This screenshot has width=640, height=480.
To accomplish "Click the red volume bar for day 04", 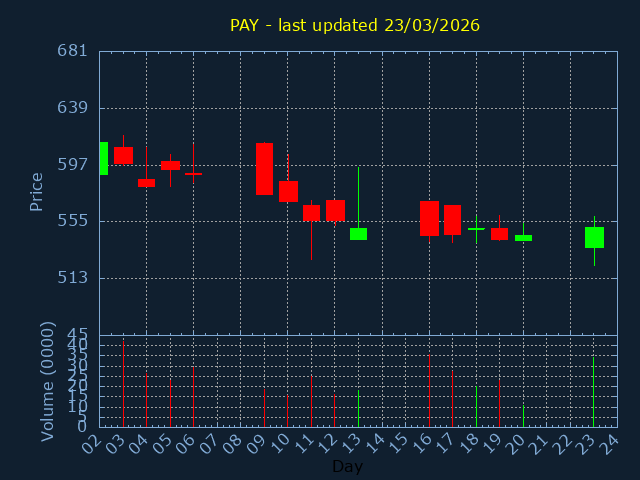I will 146,400.
